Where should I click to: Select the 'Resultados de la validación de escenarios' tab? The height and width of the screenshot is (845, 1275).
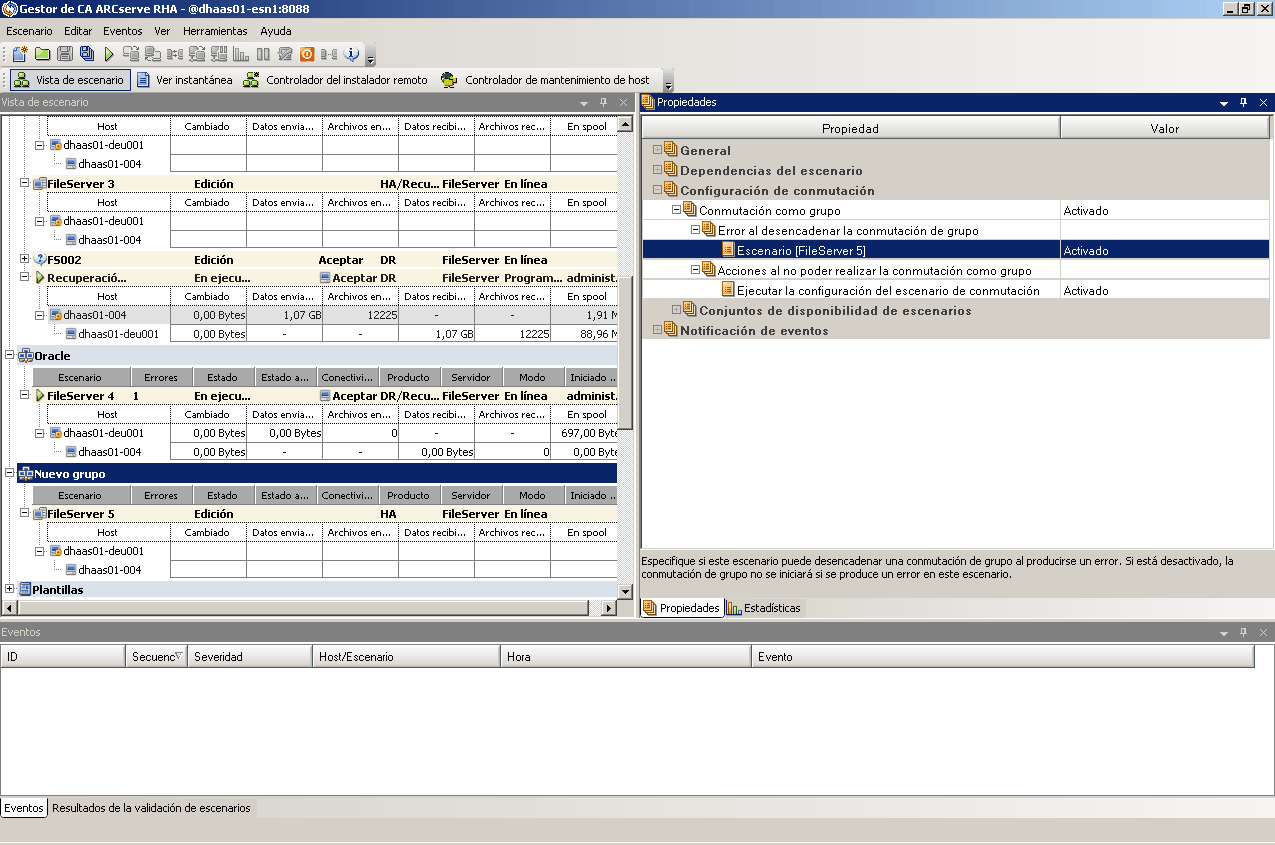tap(150, 808)
